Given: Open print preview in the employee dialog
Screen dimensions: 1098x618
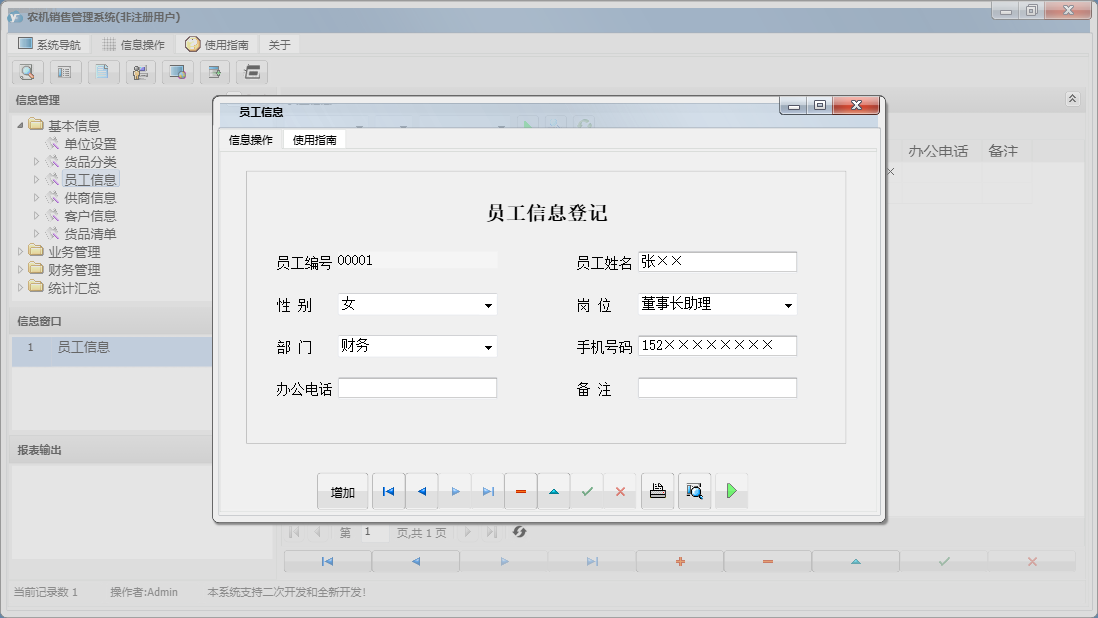Looking at the screenshot, I should (x=694, y=490).
